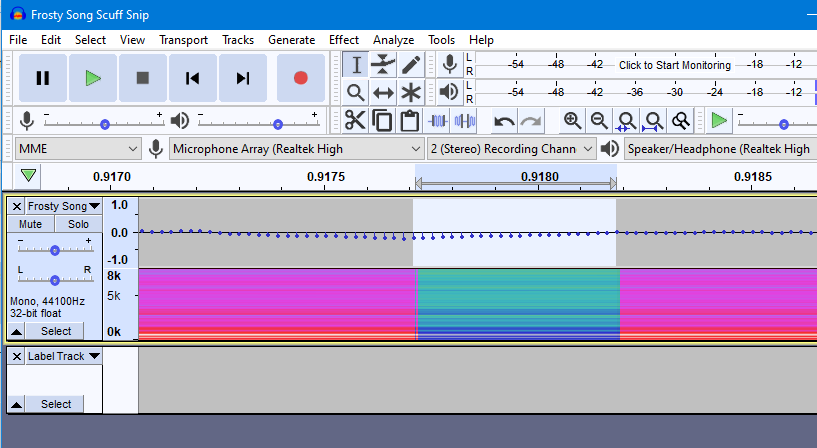817x448 pixels.
Task: Open the Select menu
Action: (90, 40)
